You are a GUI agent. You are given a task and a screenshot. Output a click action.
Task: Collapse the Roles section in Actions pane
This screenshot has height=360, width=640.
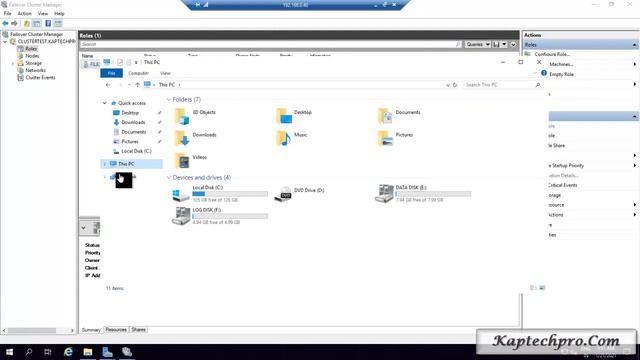[634, 45]
